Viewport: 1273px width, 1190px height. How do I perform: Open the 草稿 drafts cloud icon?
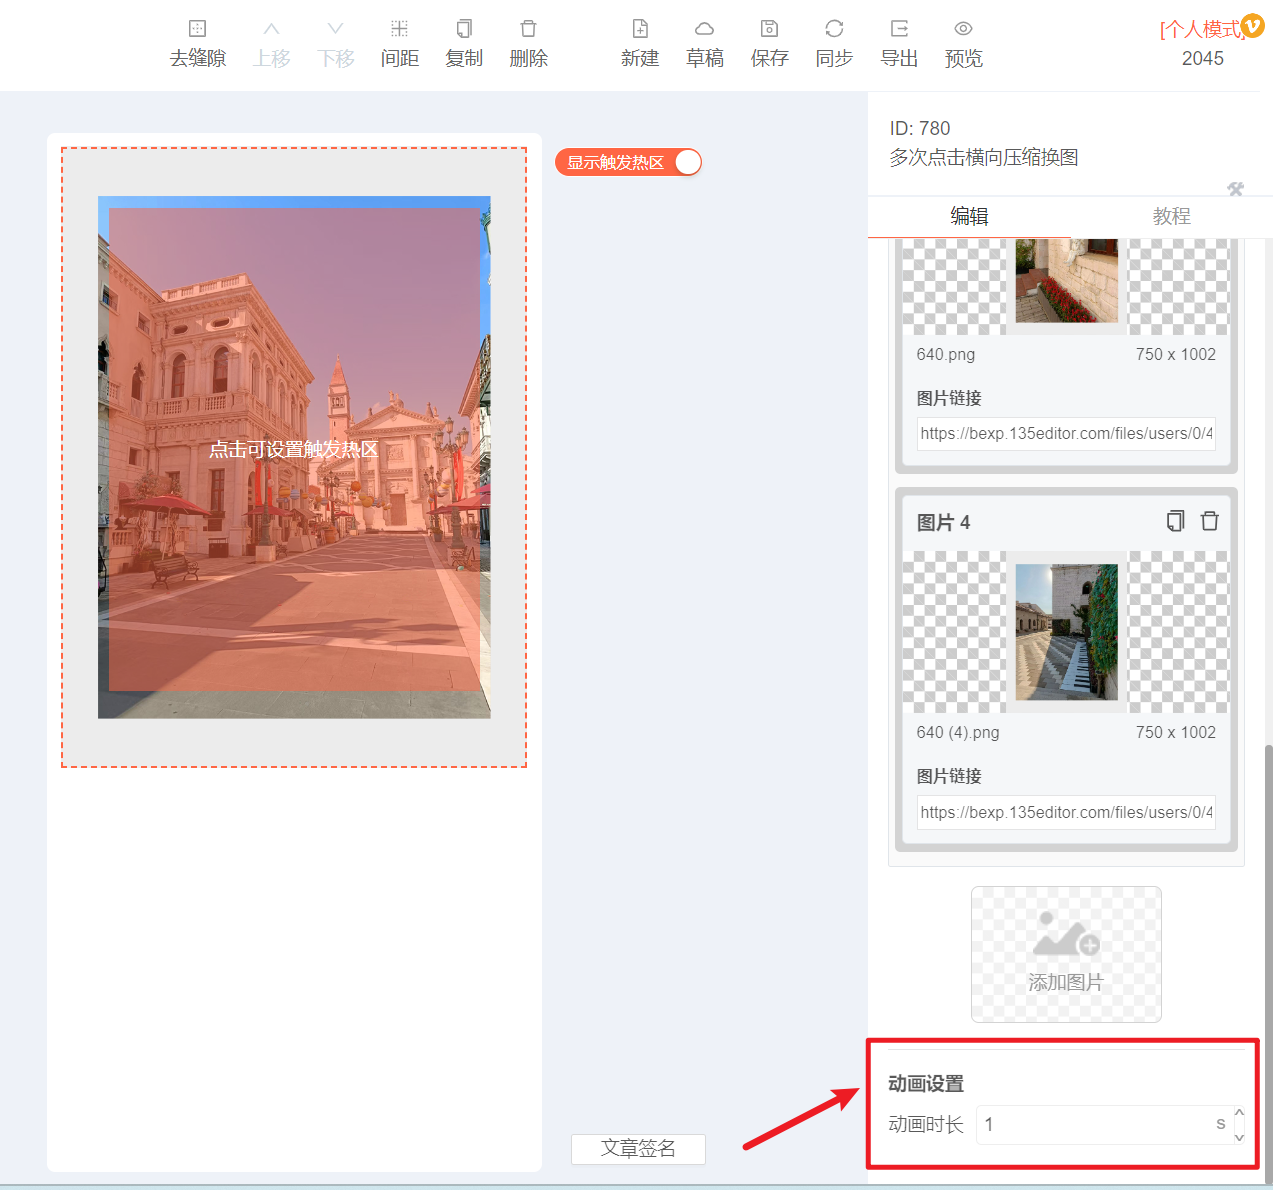pyautogui.click(x=705, y=44)
